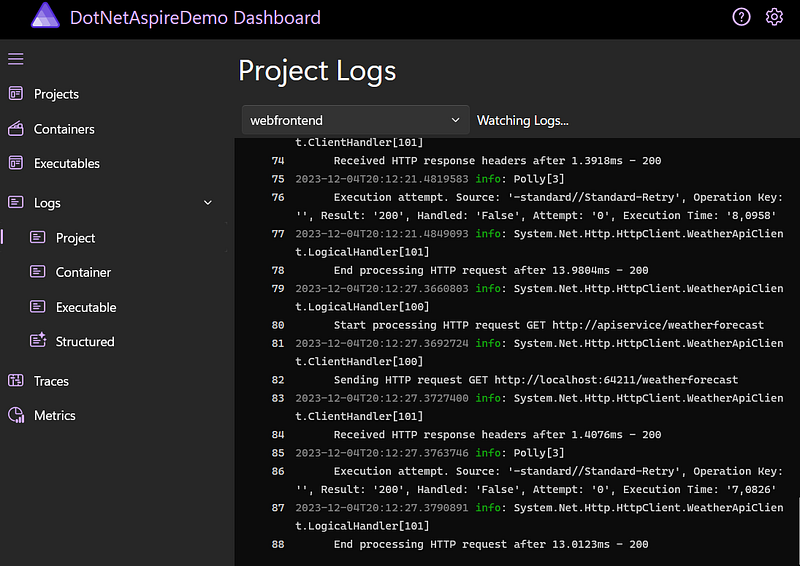Click the Aspire logo icon
The image size is (800, 566).
coord(45,16)
